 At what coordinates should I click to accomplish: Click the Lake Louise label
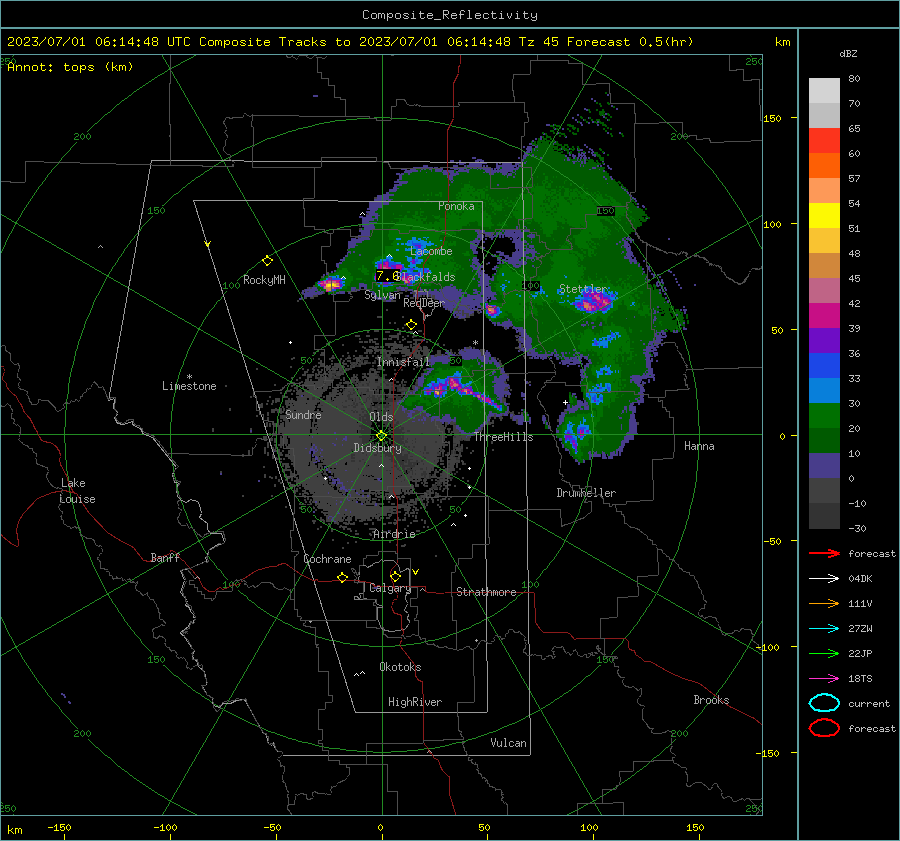77,491
